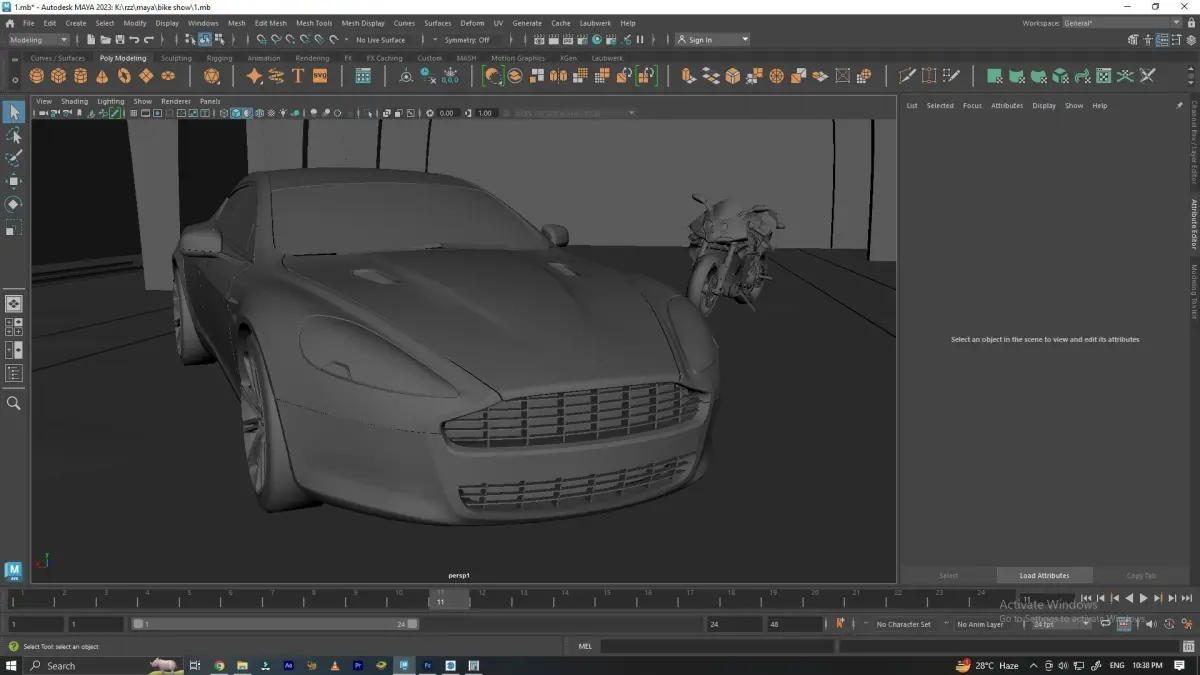Switch to the Rendering shelf tab
This screenshot has height=675, width=1200.
tap(312, 58)
